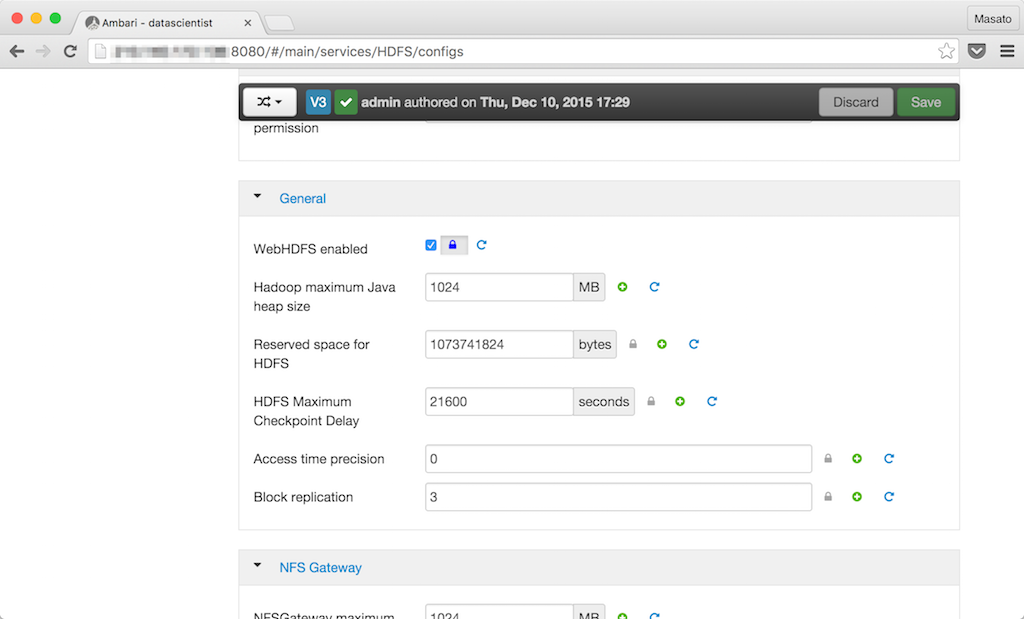Open Pocket extension icon
The height and width of the screenshot is (619, 1024).
[x=976, y=51]
